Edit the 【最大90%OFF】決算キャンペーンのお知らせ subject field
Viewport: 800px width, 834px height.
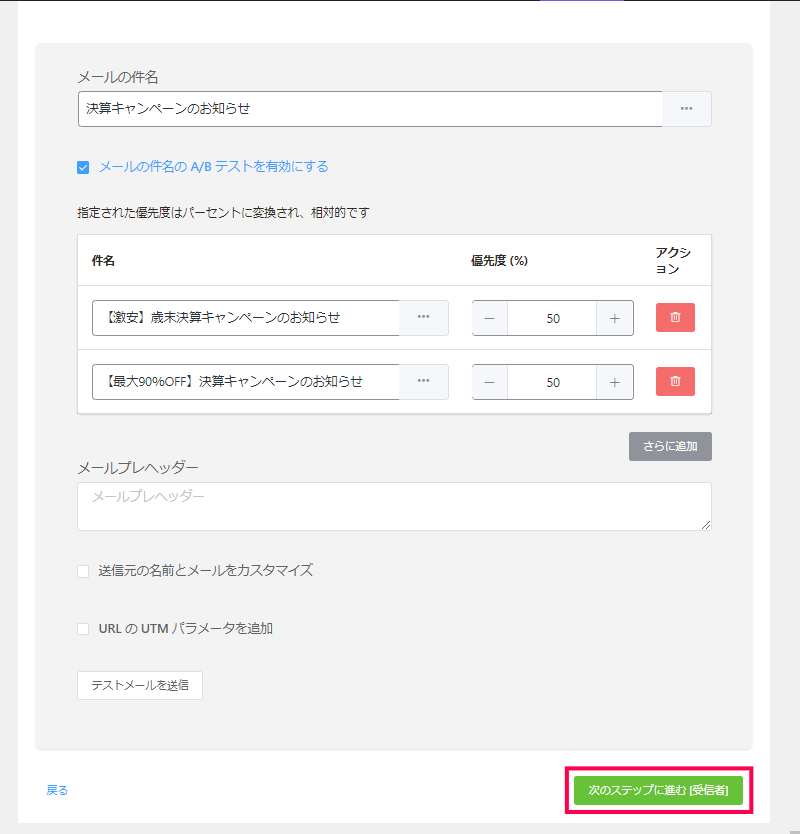[246, 381]
